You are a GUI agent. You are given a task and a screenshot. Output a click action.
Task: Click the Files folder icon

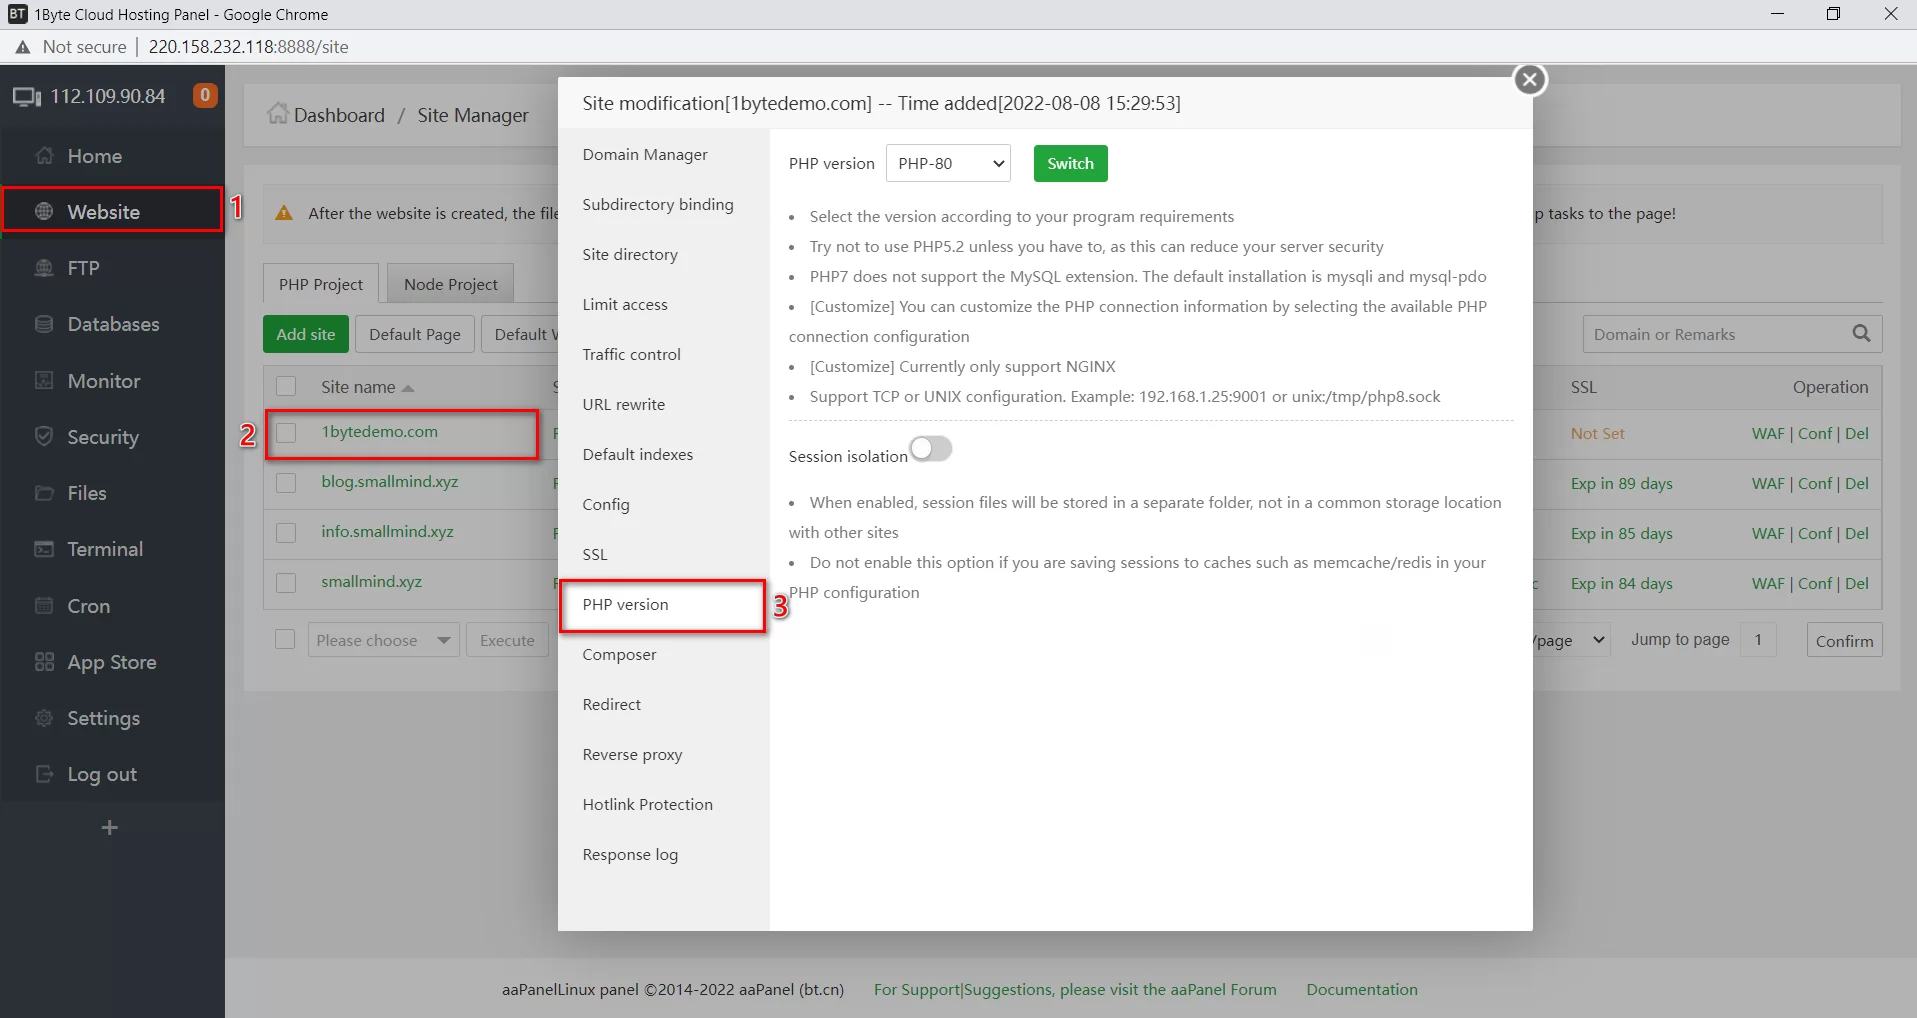pyautogui.click(x=44, y=493)
